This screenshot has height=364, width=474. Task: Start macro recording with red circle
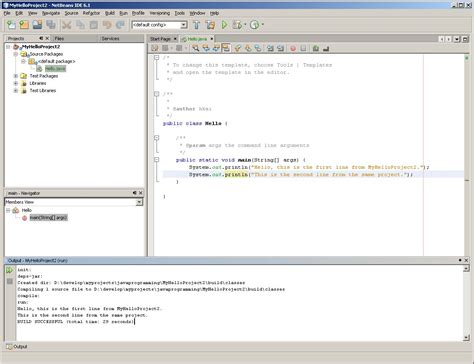(x=293, y=48)
